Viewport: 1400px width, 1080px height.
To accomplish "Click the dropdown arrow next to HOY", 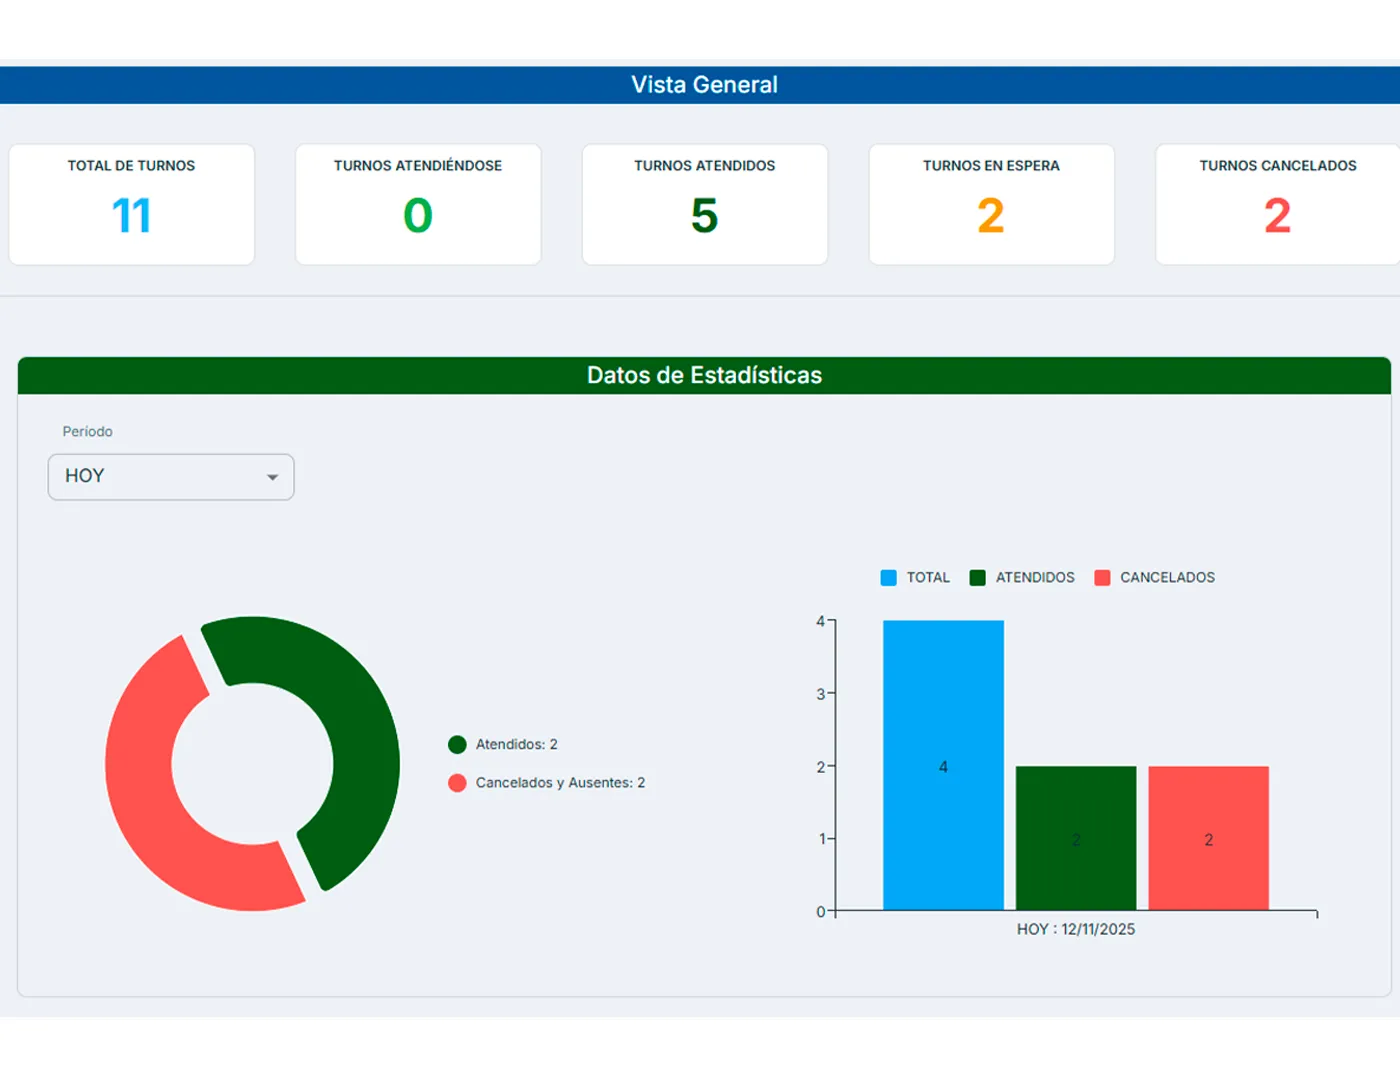I will point(272,478).
